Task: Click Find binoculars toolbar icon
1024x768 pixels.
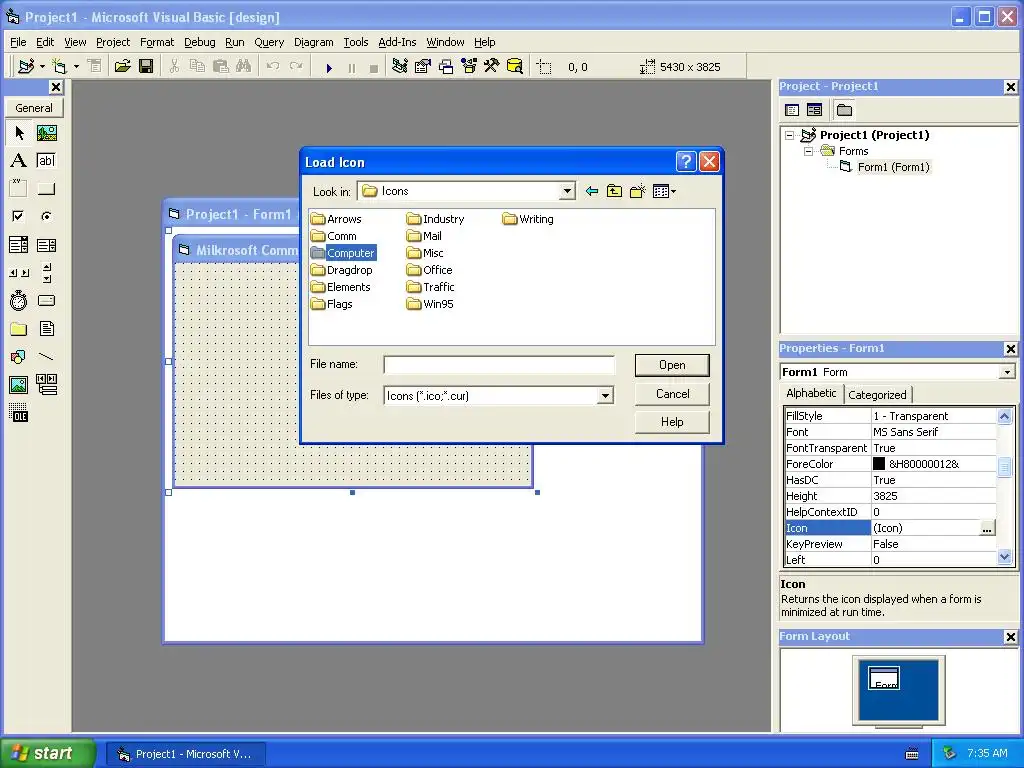Action: pos(244,66)
